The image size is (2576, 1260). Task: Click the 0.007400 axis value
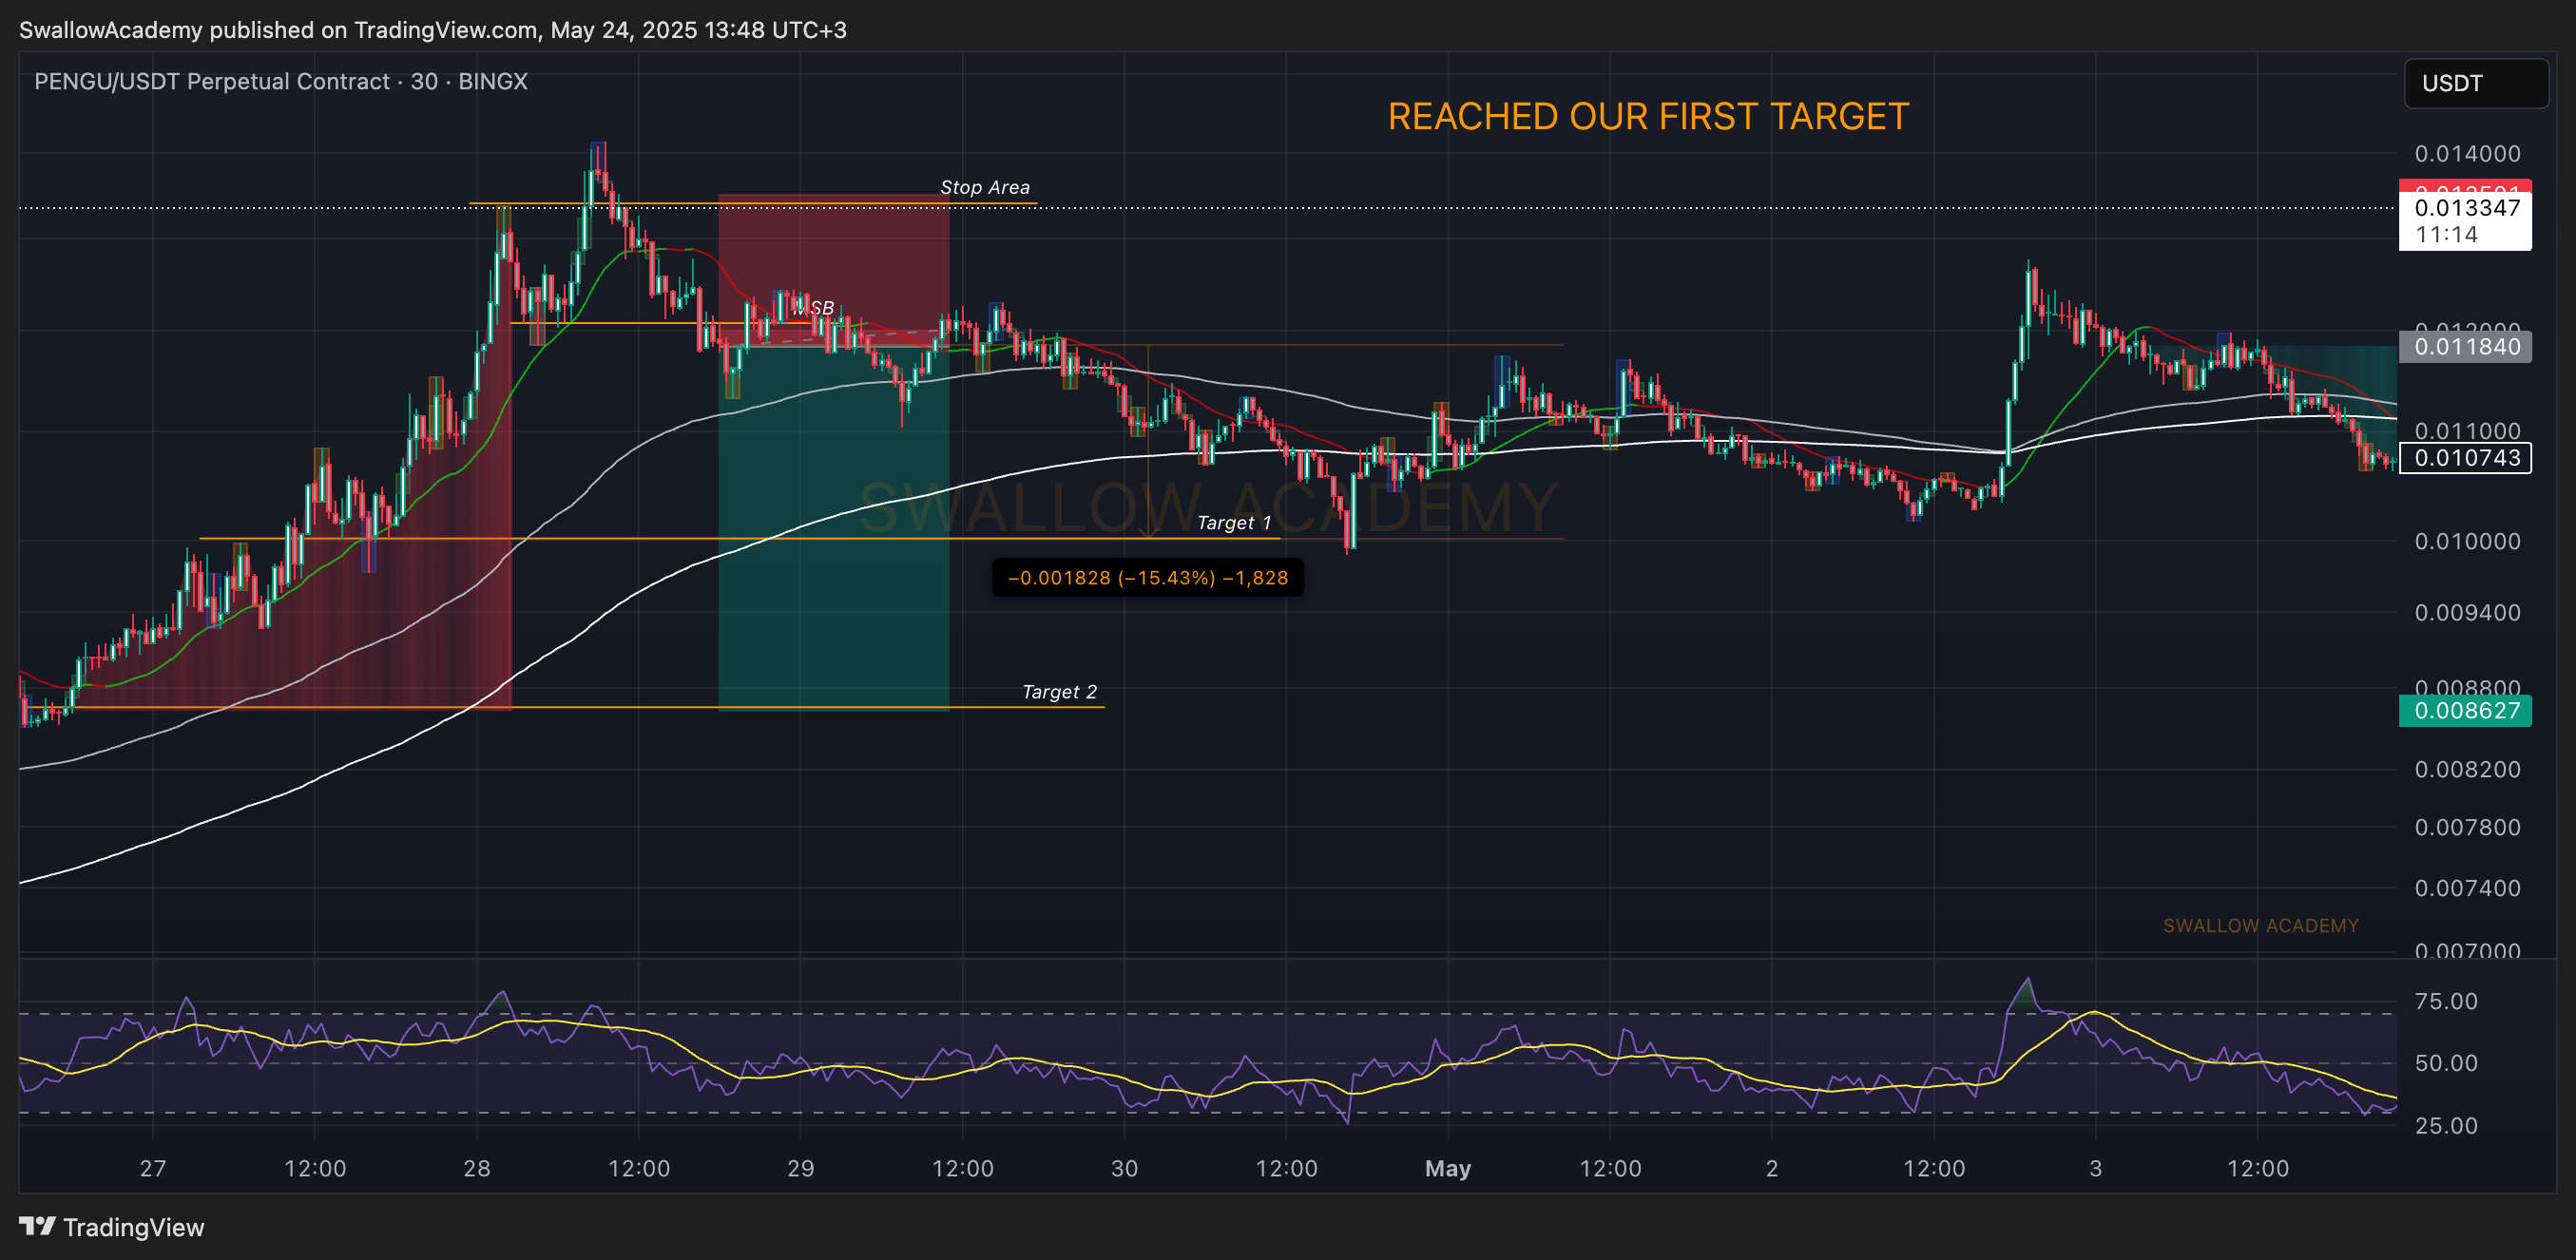2467,888
